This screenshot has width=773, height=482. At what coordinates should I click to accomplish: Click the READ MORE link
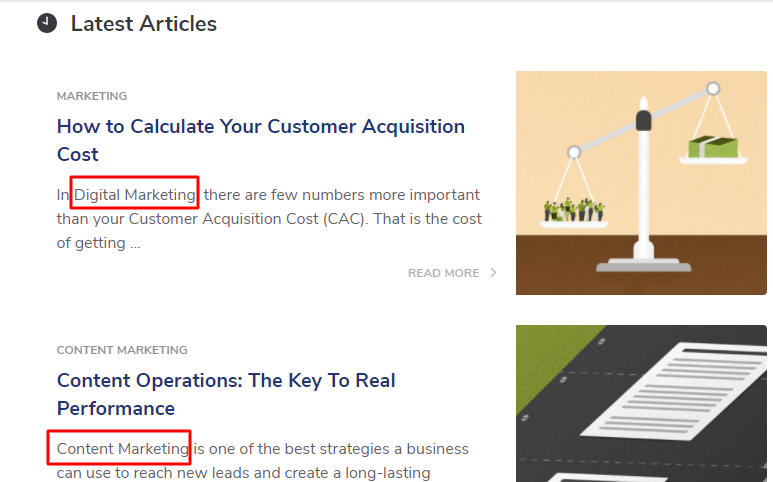[x=443, y=273]
